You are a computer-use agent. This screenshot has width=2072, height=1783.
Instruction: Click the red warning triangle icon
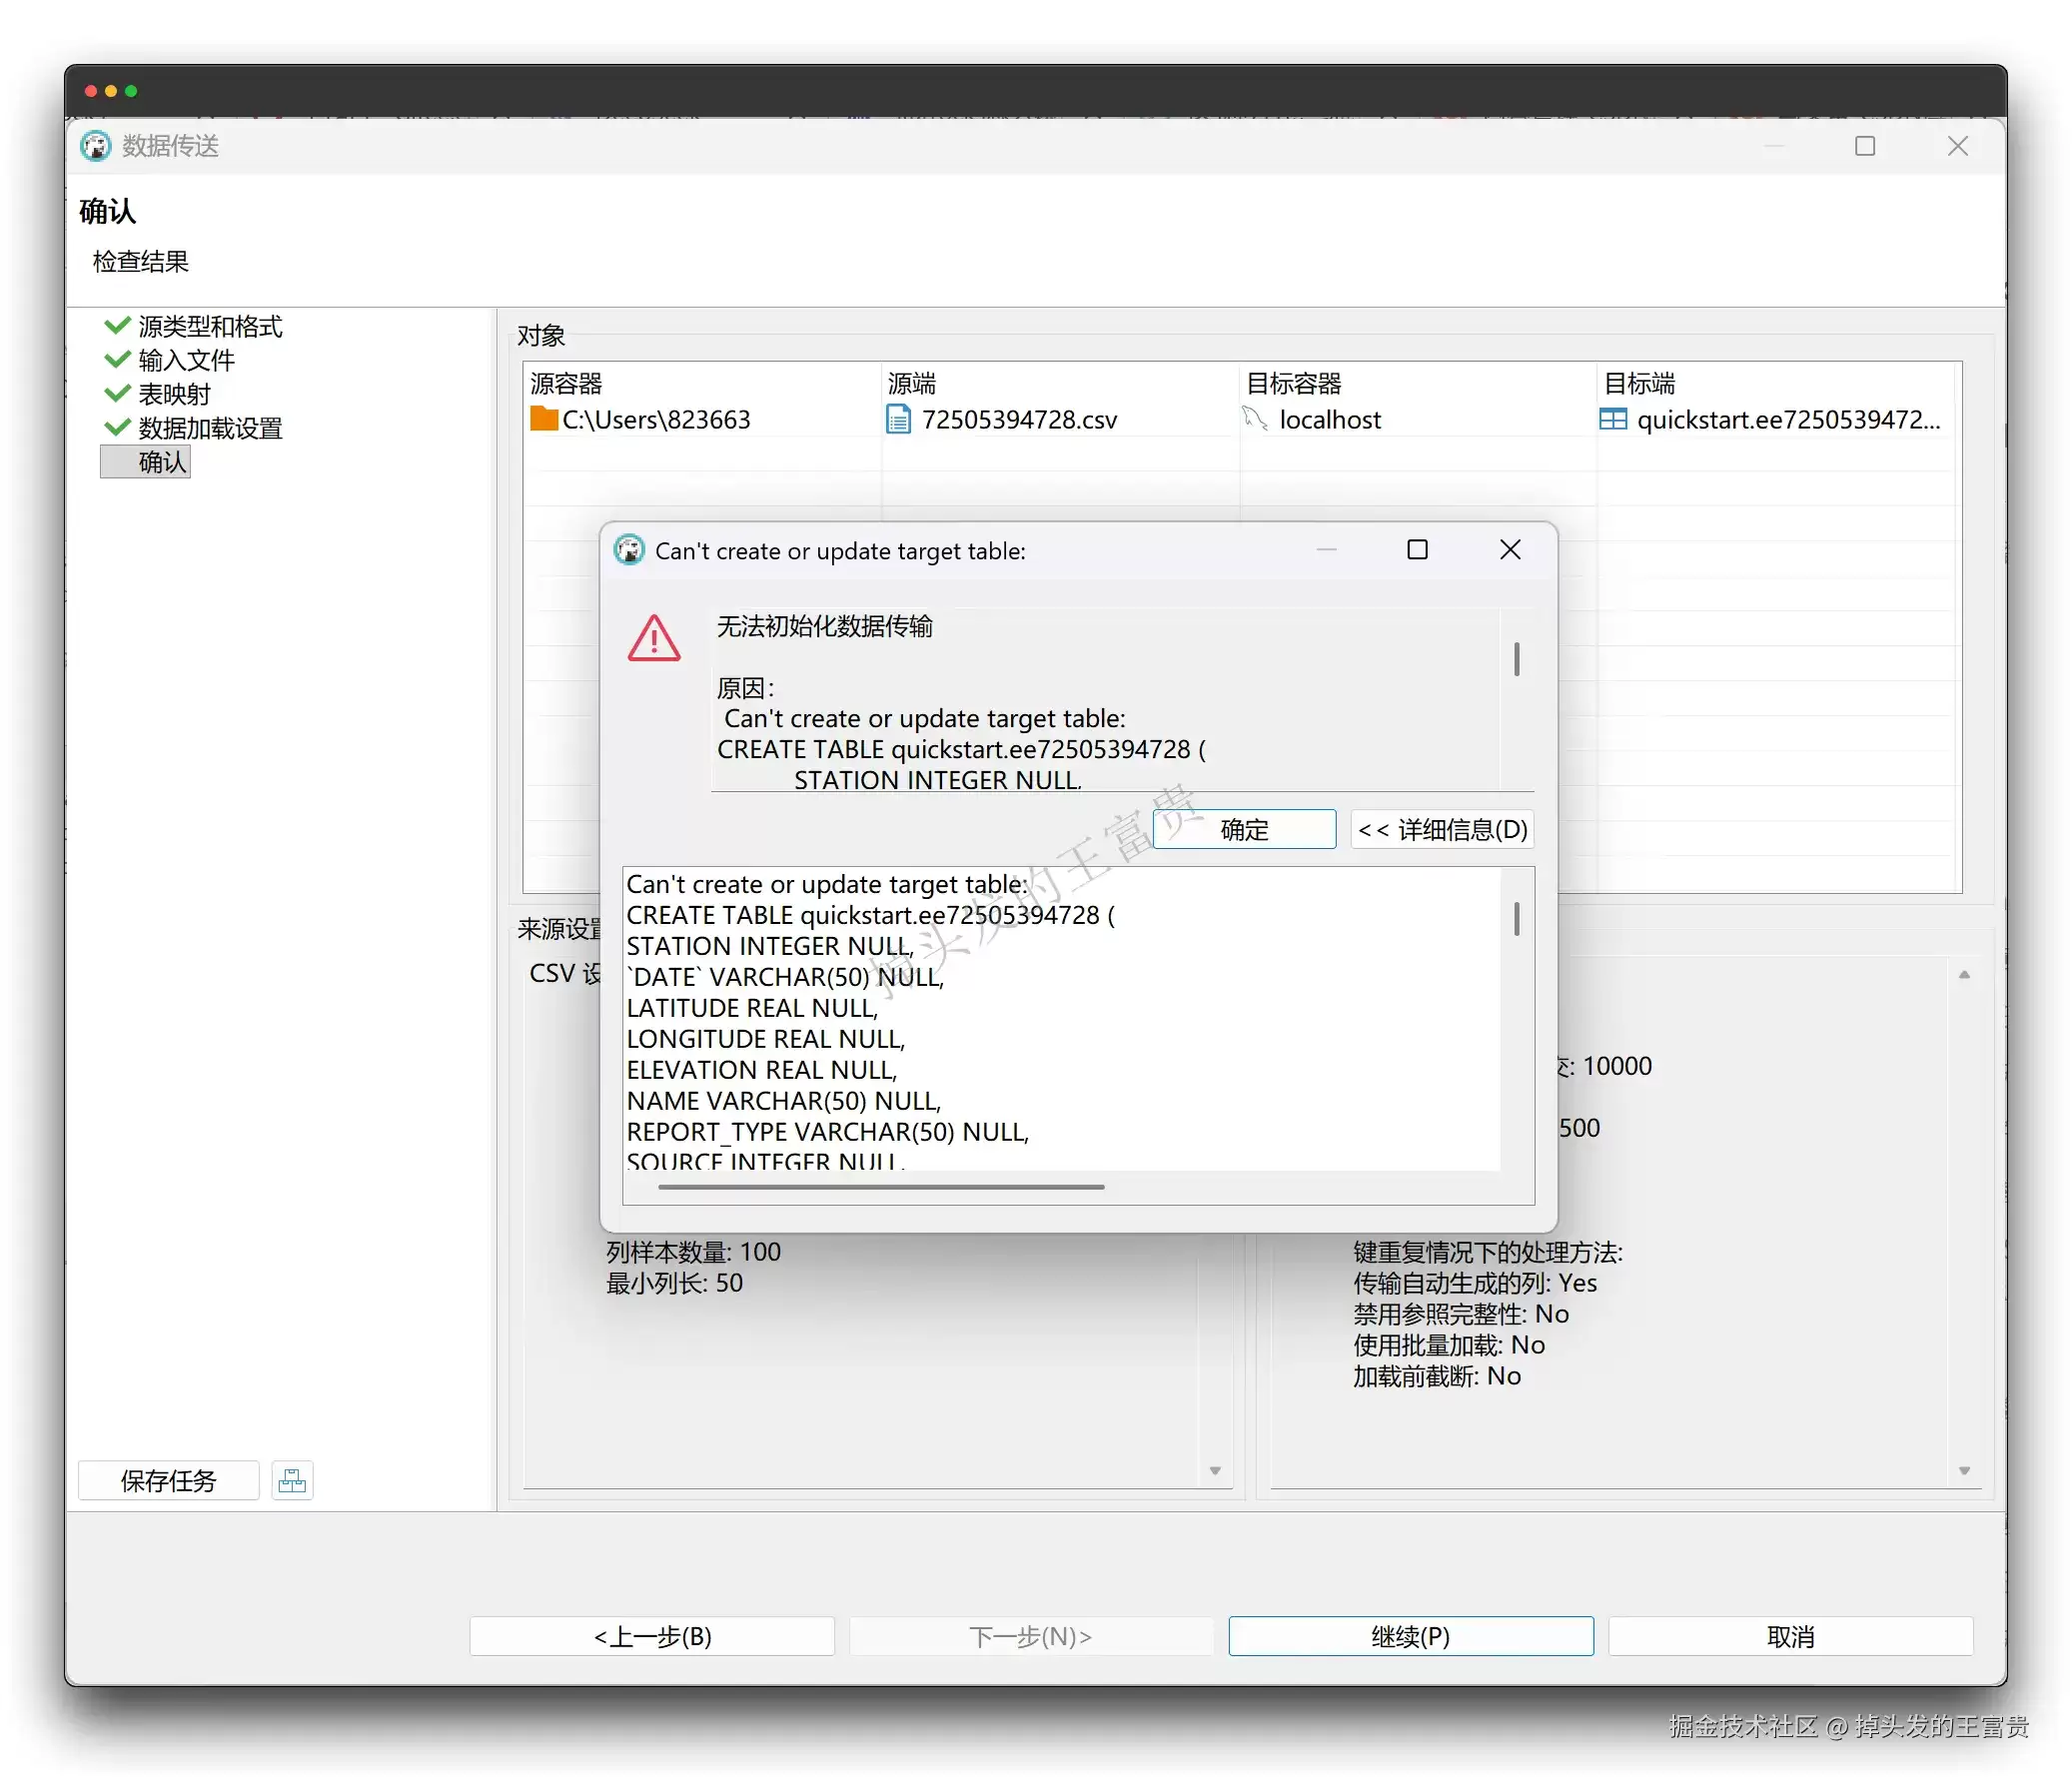click(654, 638)
